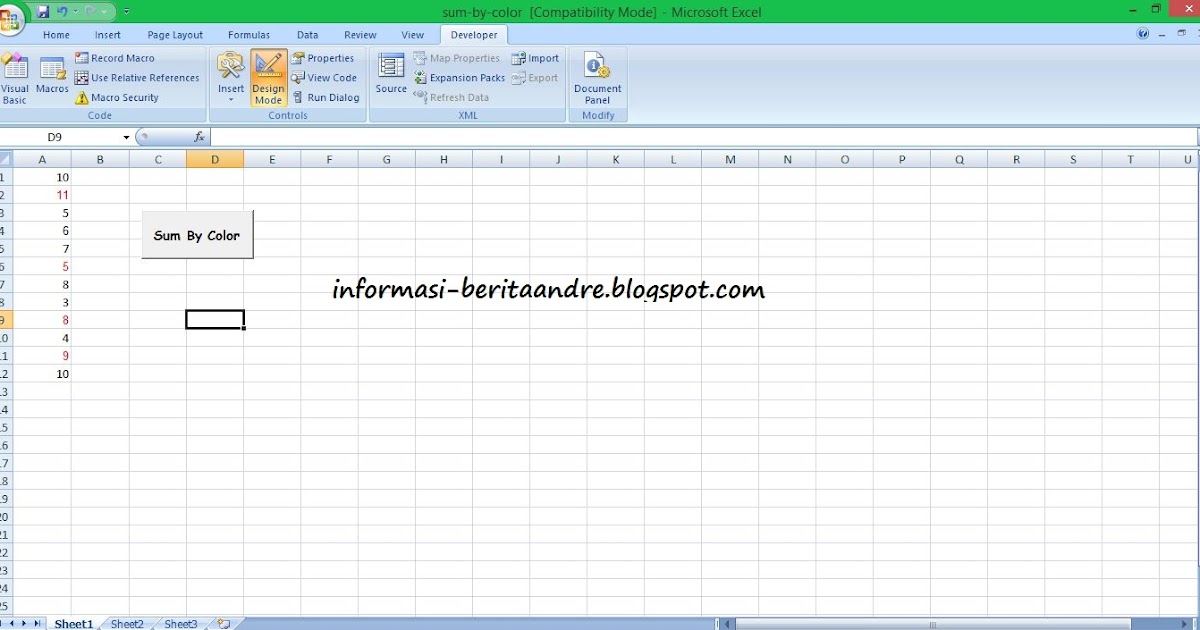The image size is (1200, 630).
Task: Click Expansion Packs
Action: (x=459, y=78)
